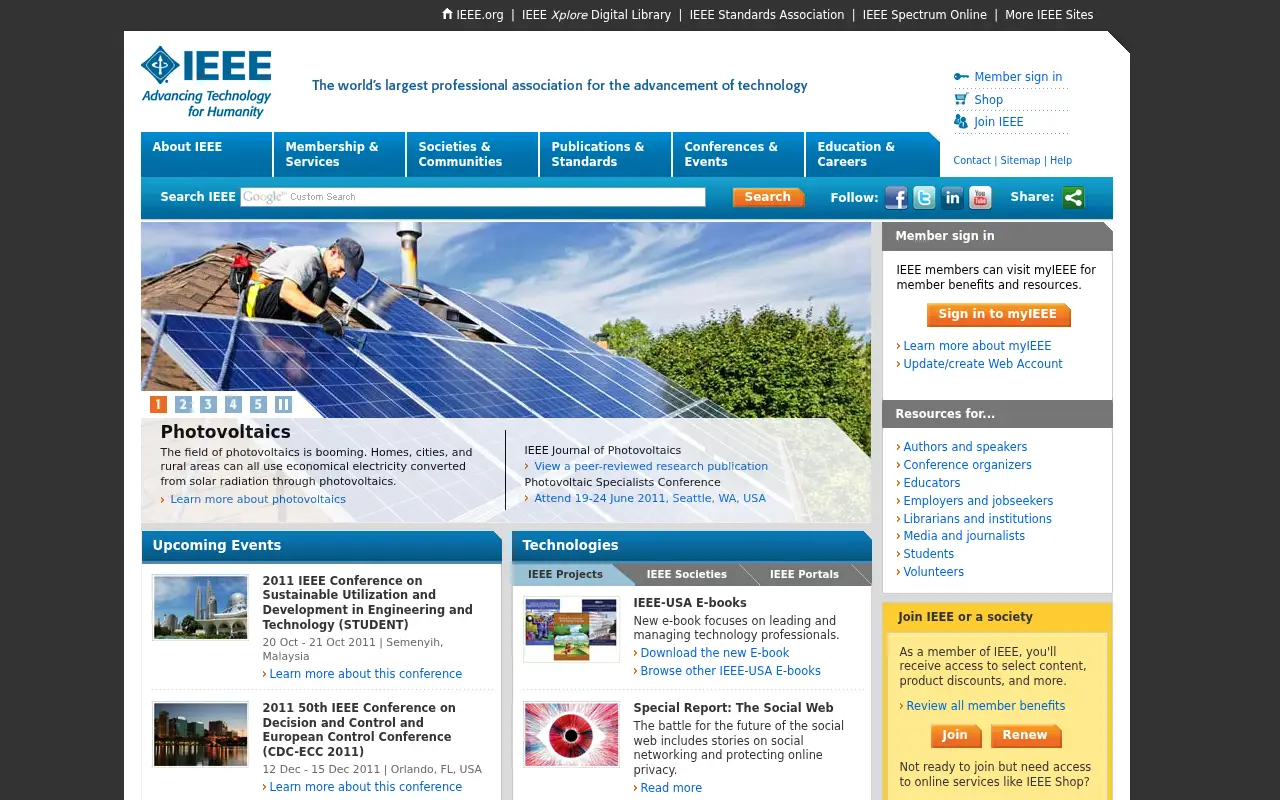Screen dimensions: 1280x800
Task: Open the Contact link
Action: pos(972,160)
